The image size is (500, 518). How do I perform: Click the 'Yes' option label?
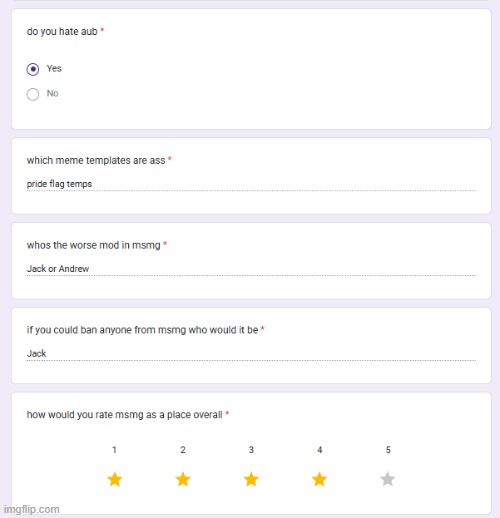click(x=54, y=68)
